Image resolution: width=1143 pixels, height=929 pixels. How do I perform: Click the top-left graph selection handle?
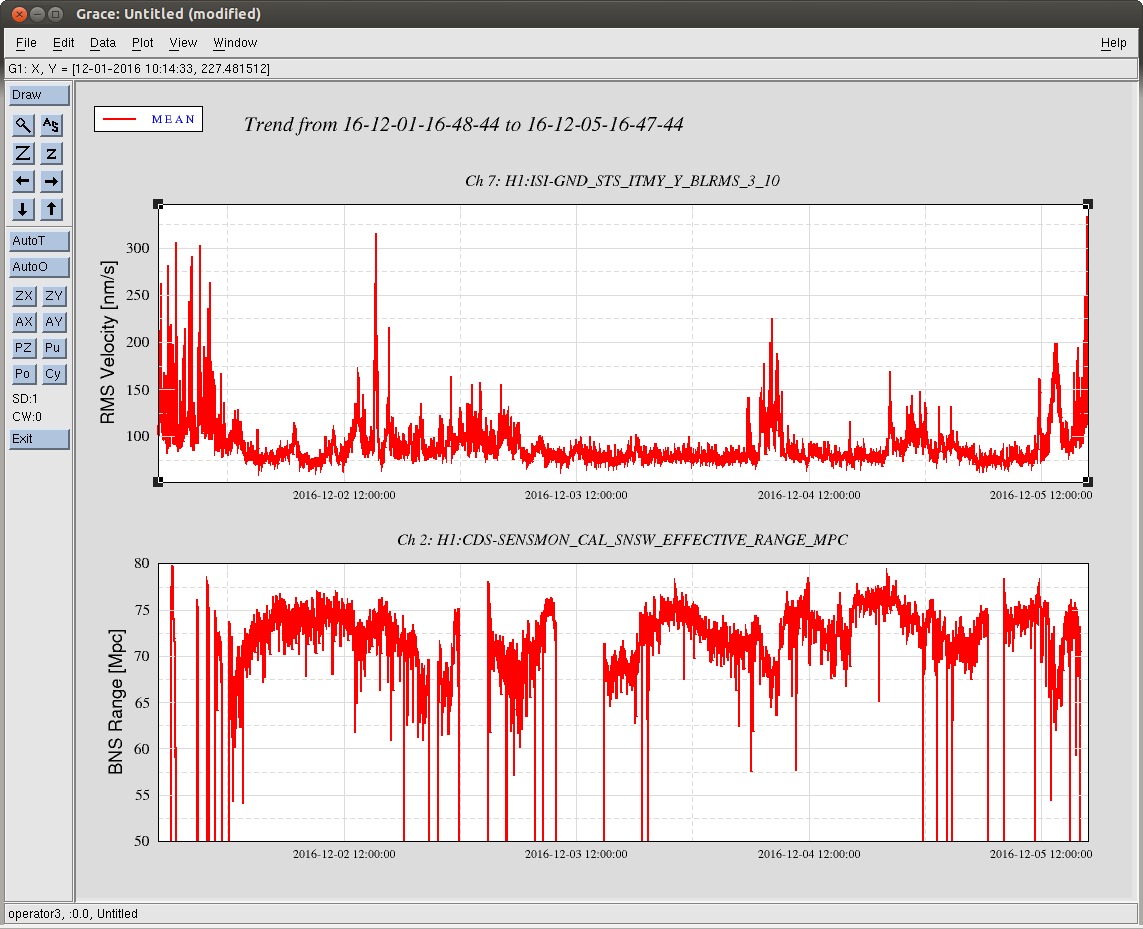point(158,205)
